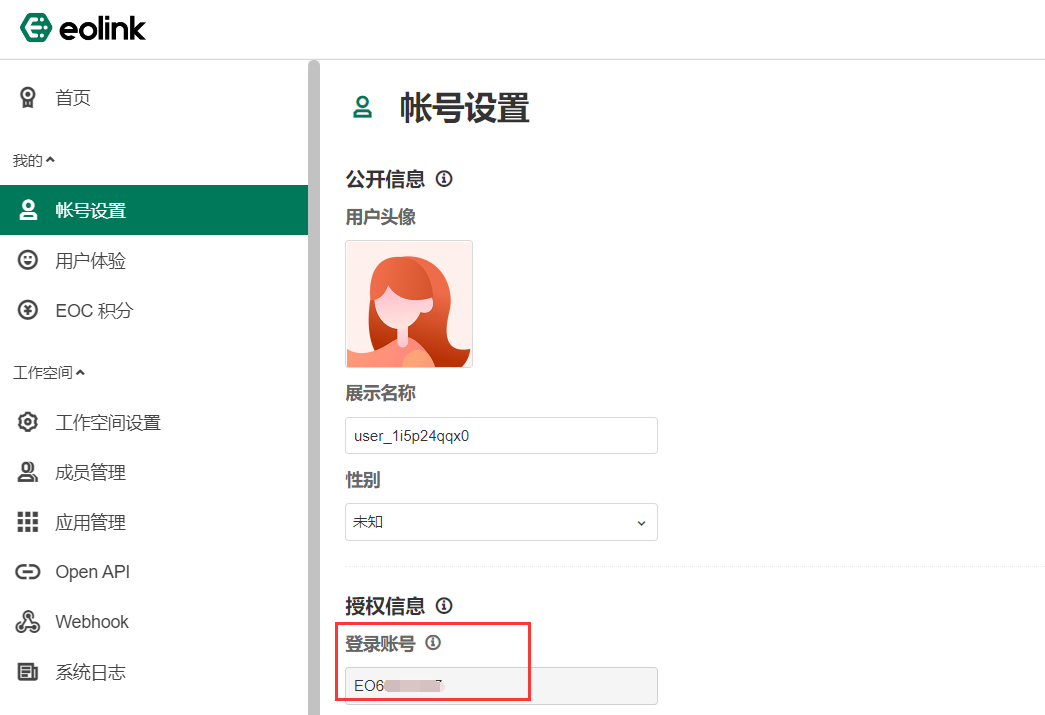Click the 登录账号 account number field
The image size is (1045, 715).
point(500,686)
